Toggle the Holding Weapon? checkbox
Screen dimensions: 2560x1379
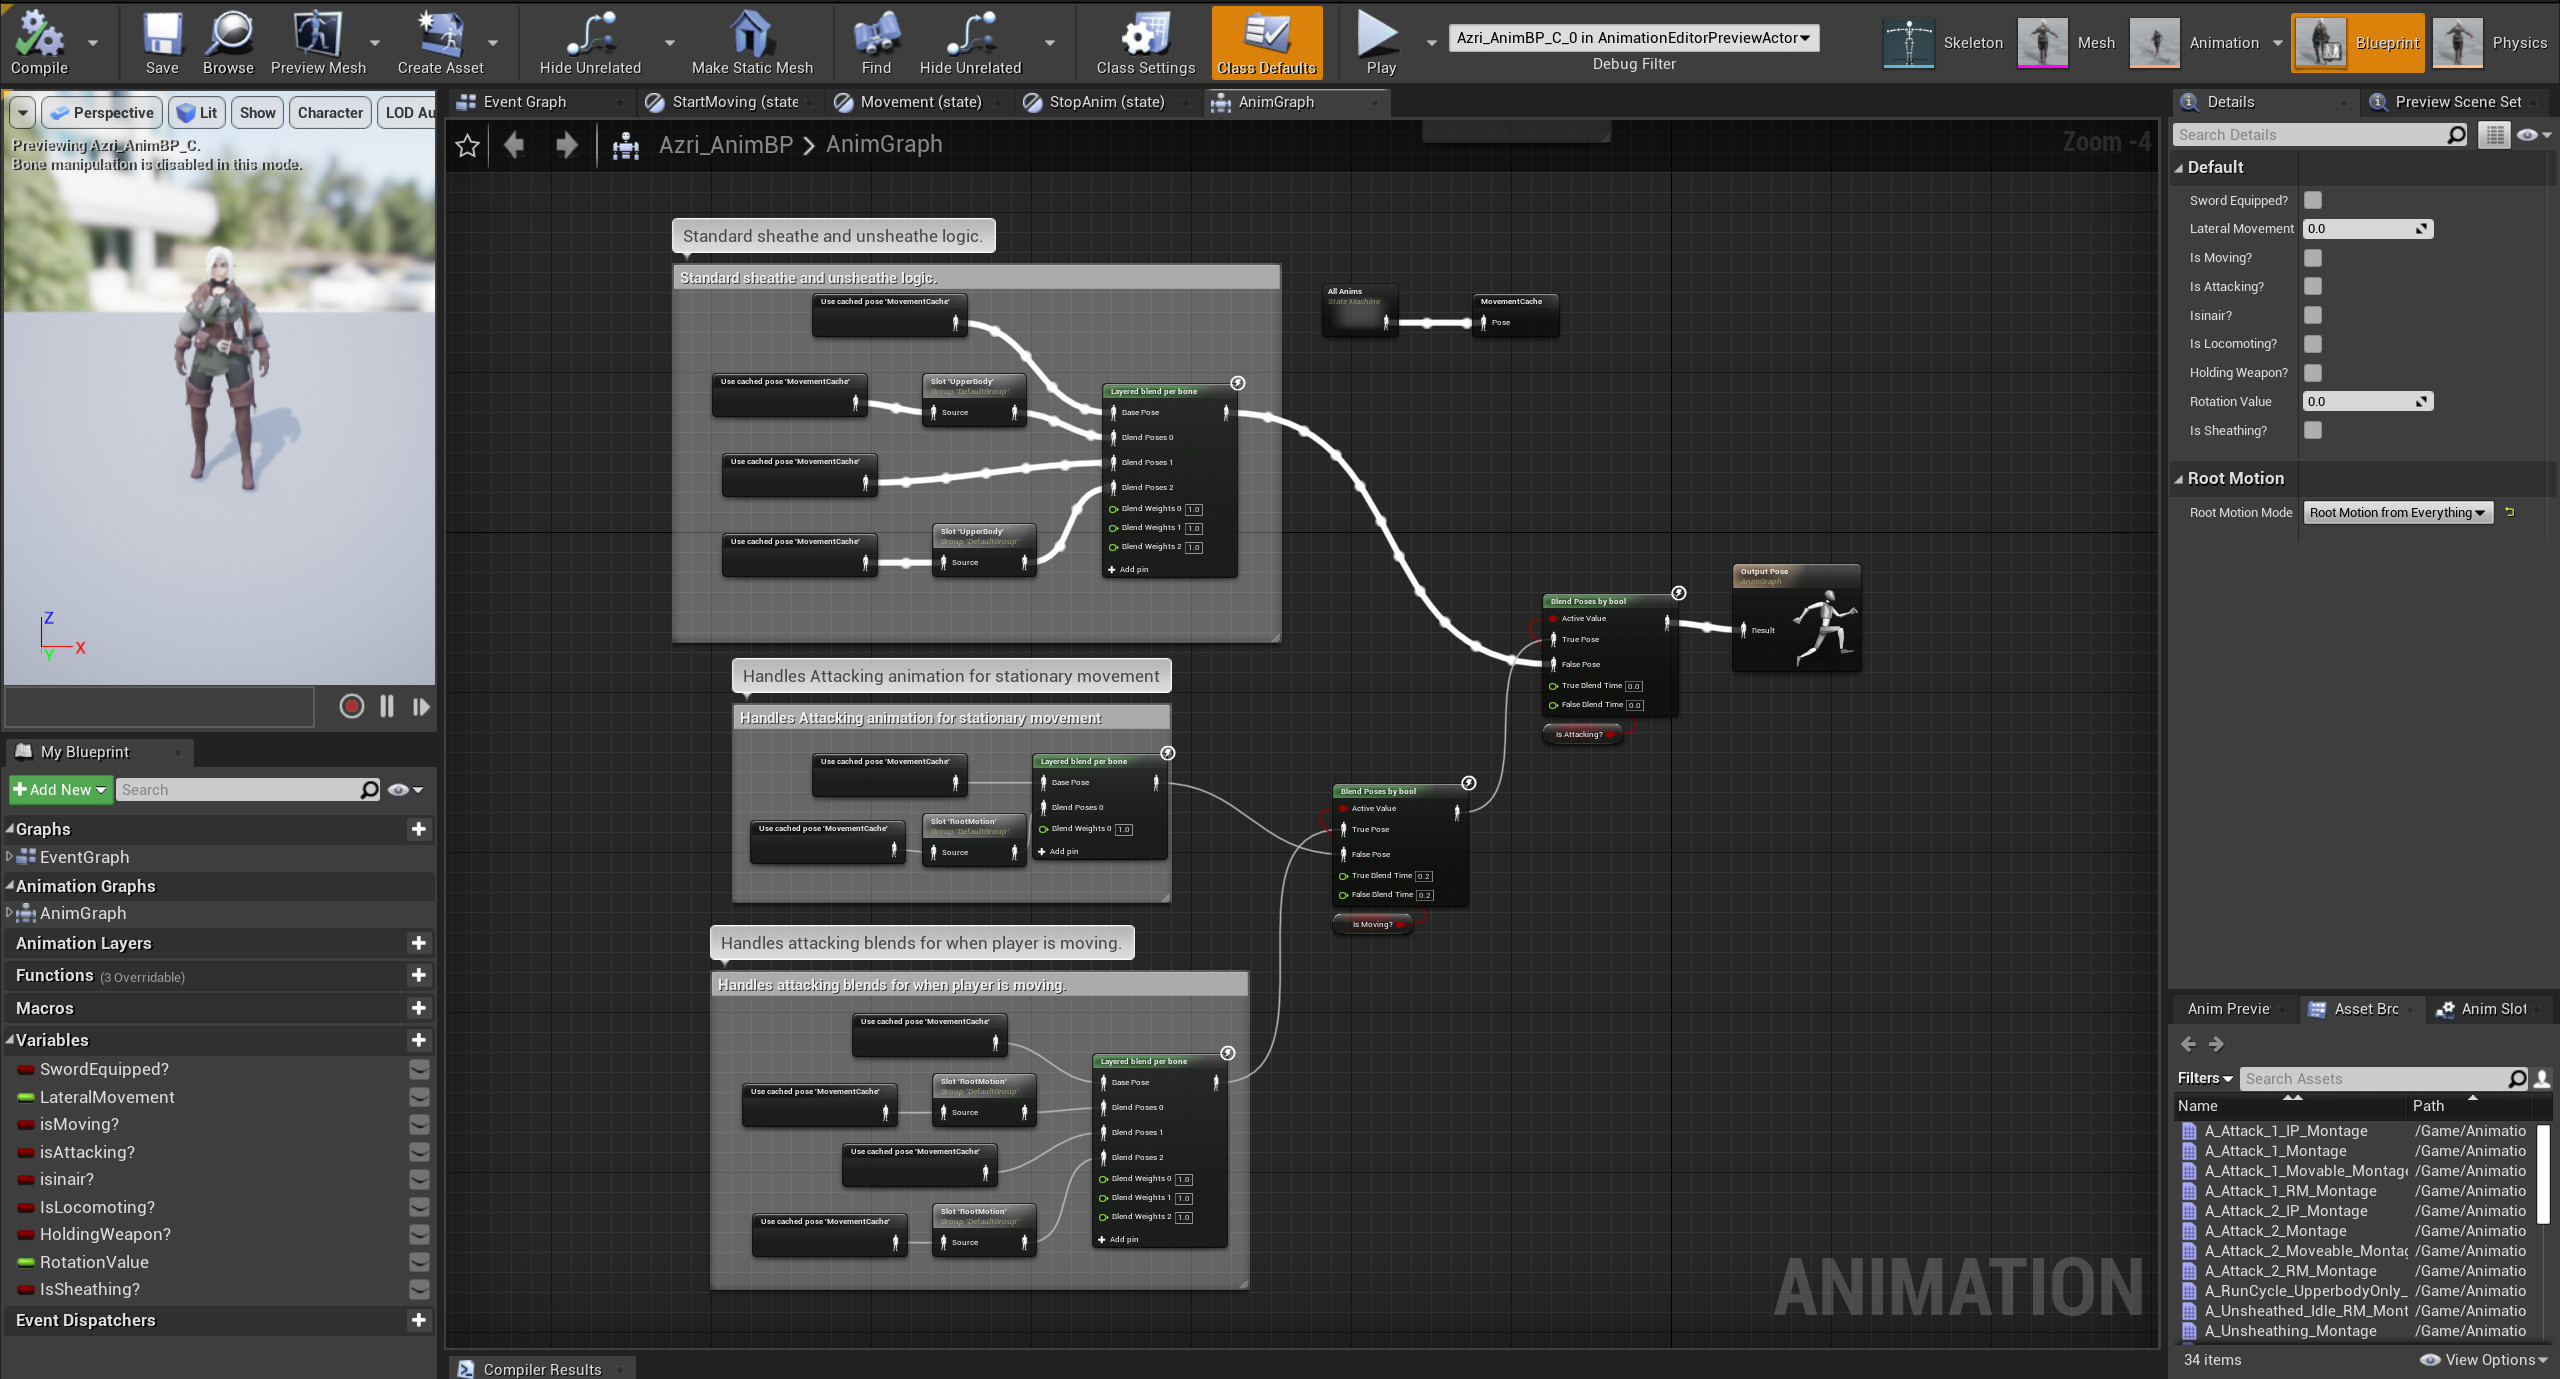pos(2312,372)
